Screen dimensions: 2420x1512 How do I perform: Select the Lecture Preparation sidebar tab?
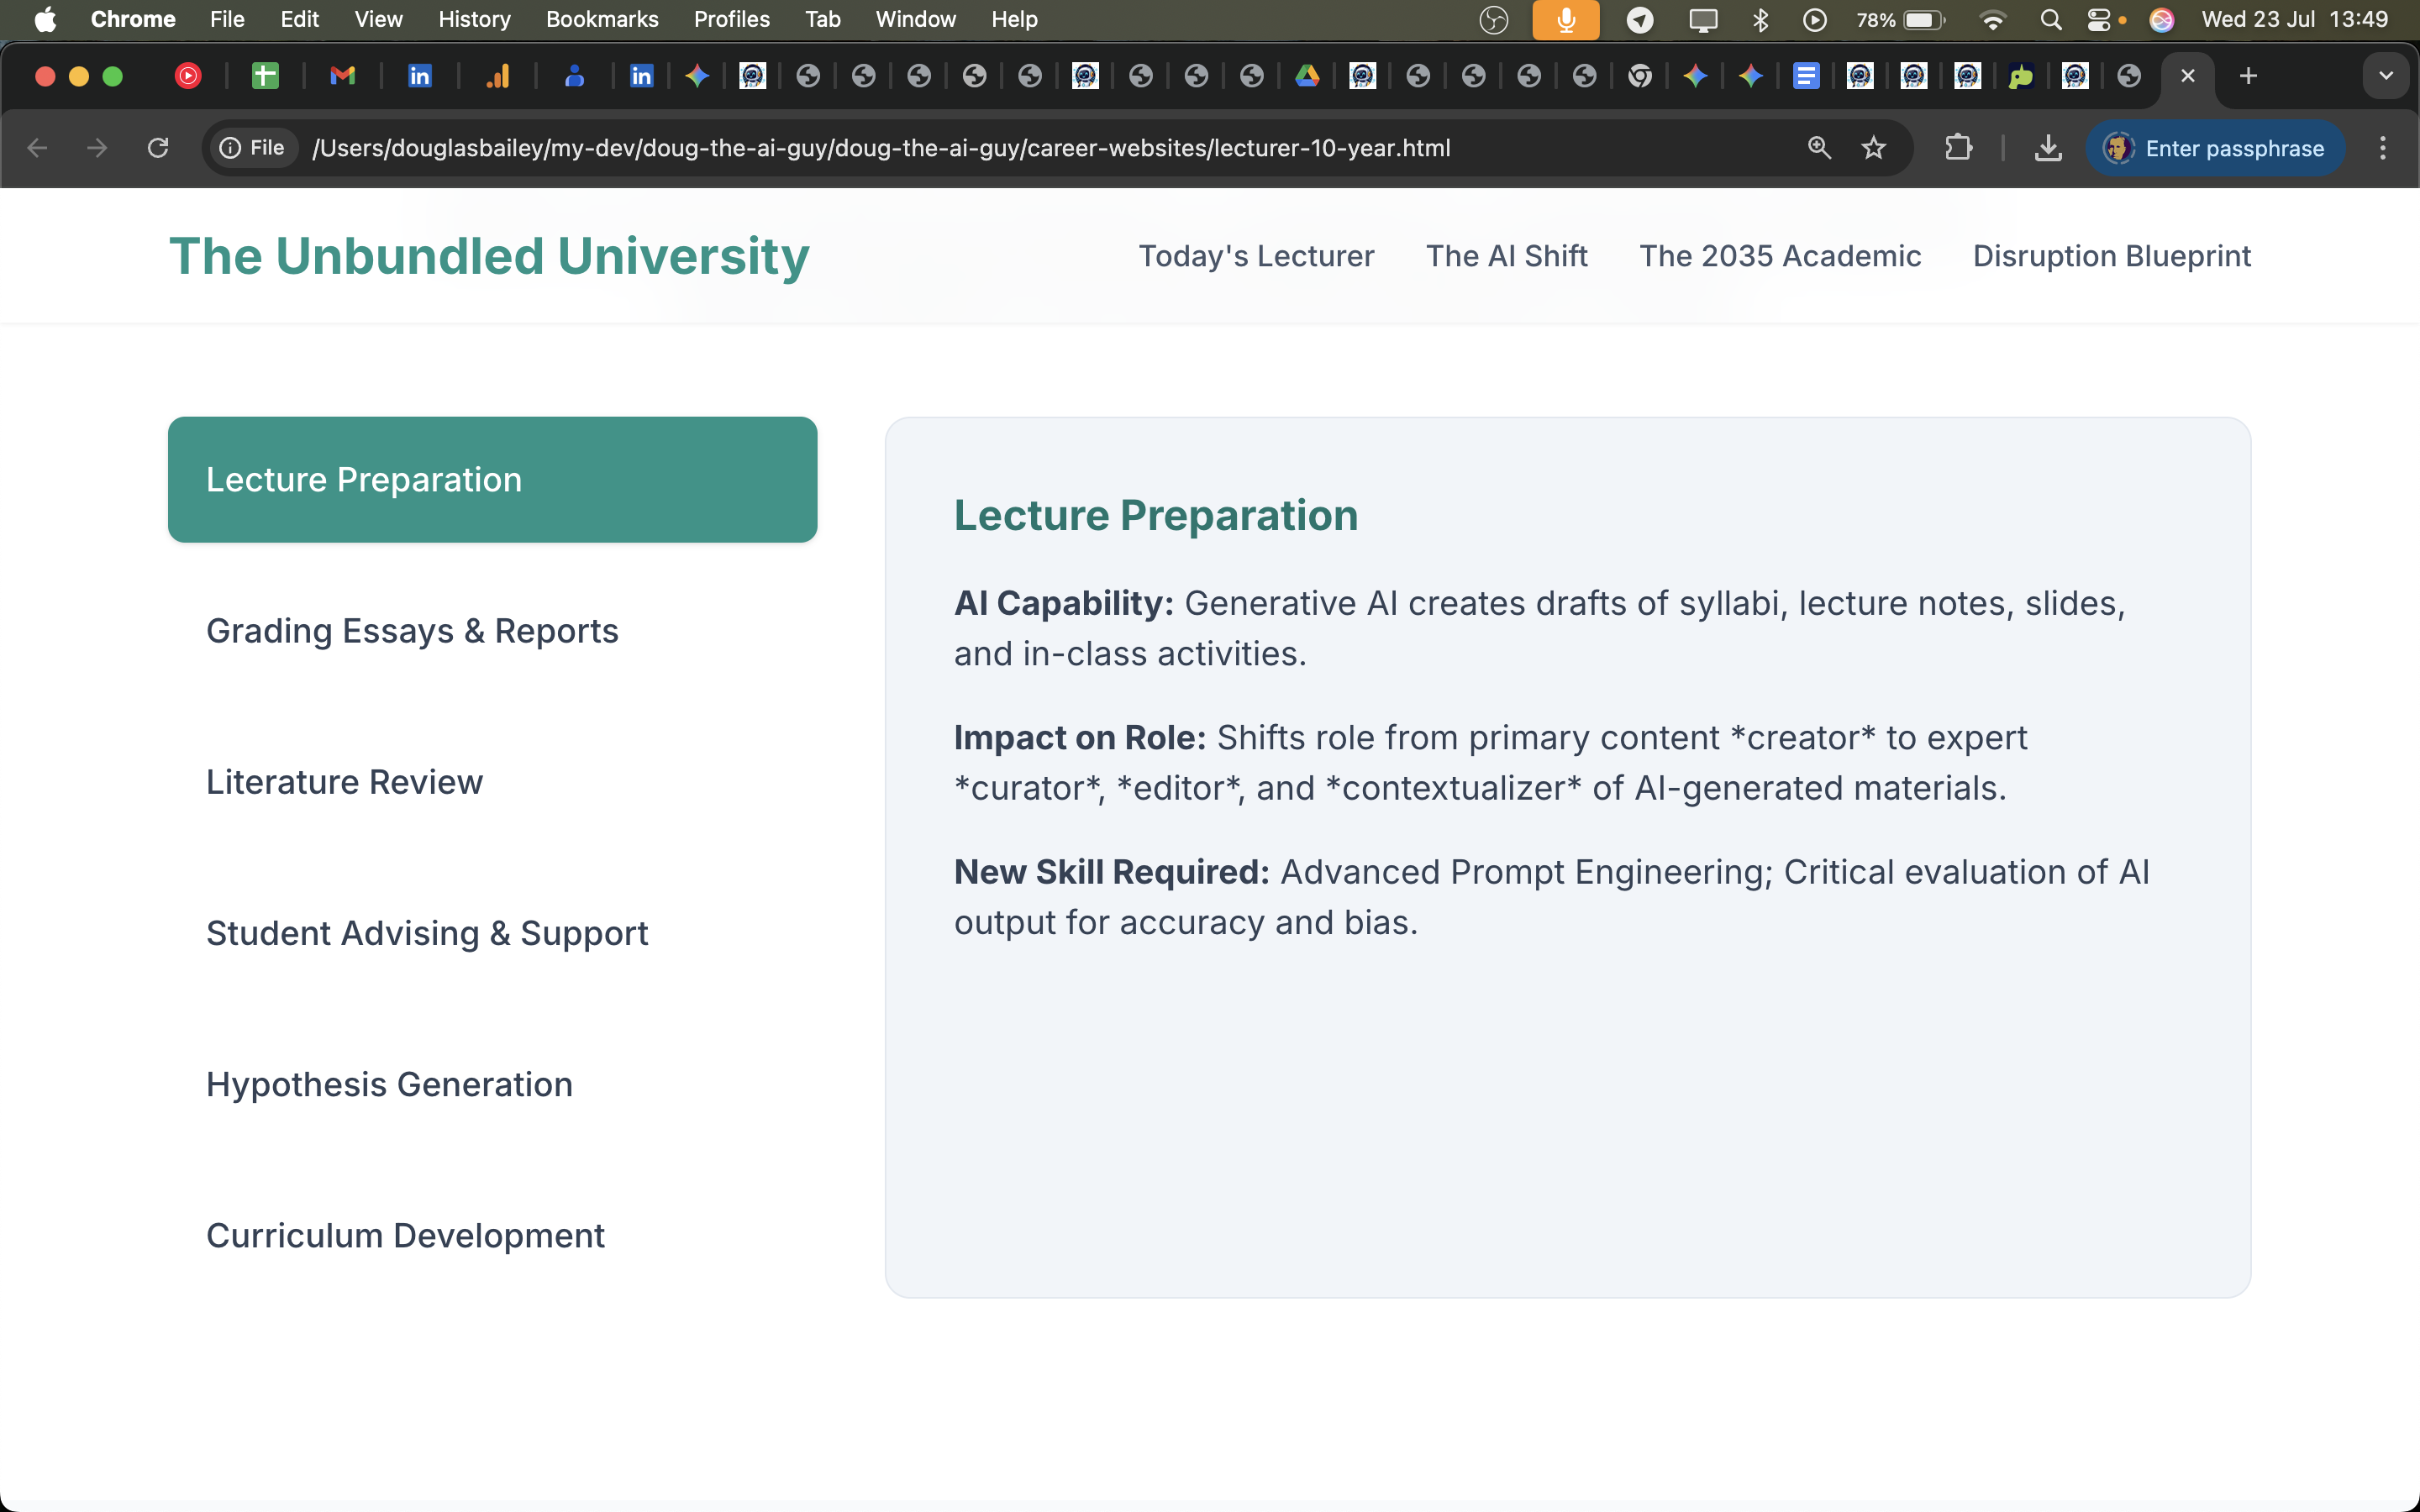(493, 480)
